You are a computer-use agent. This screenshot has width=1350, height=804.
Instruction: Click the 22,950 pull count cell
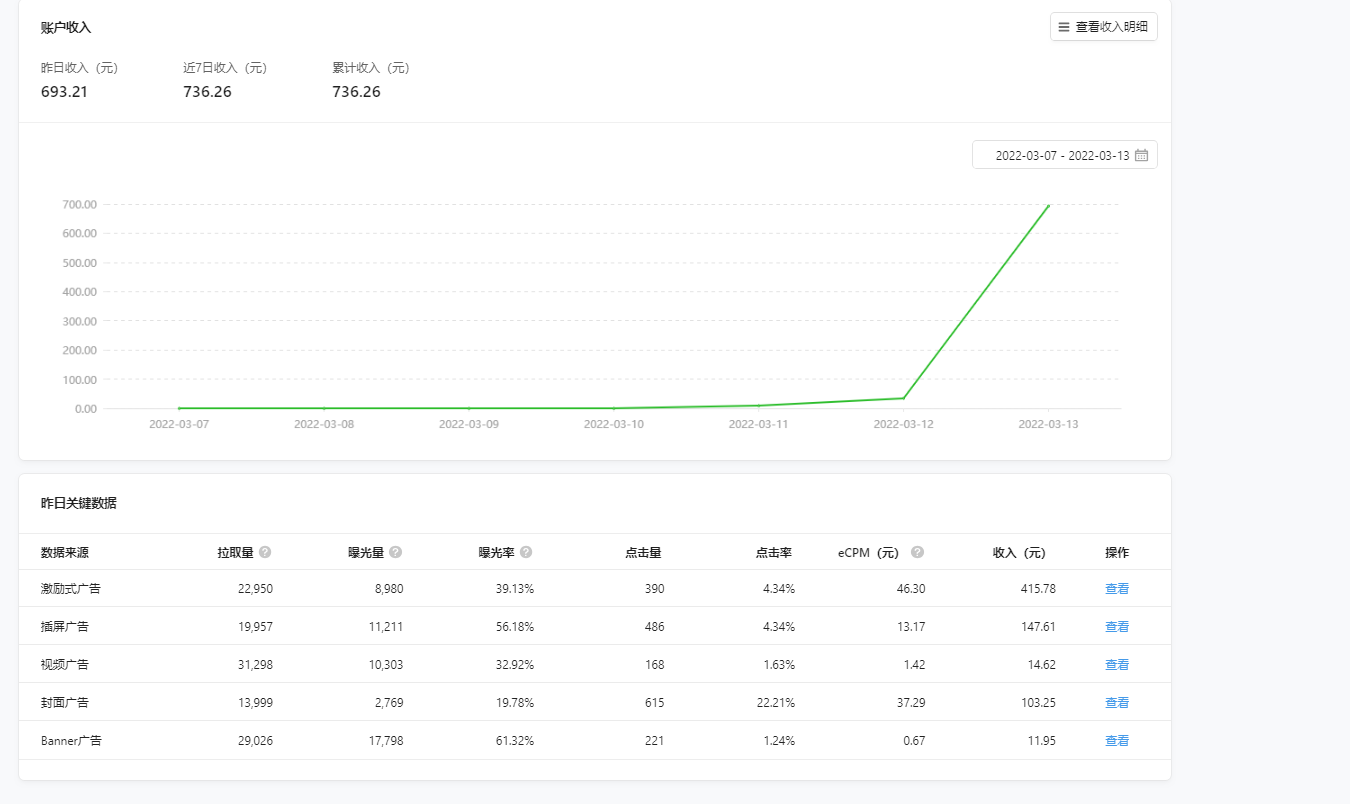pyautogui.click(x=255, y=589)
